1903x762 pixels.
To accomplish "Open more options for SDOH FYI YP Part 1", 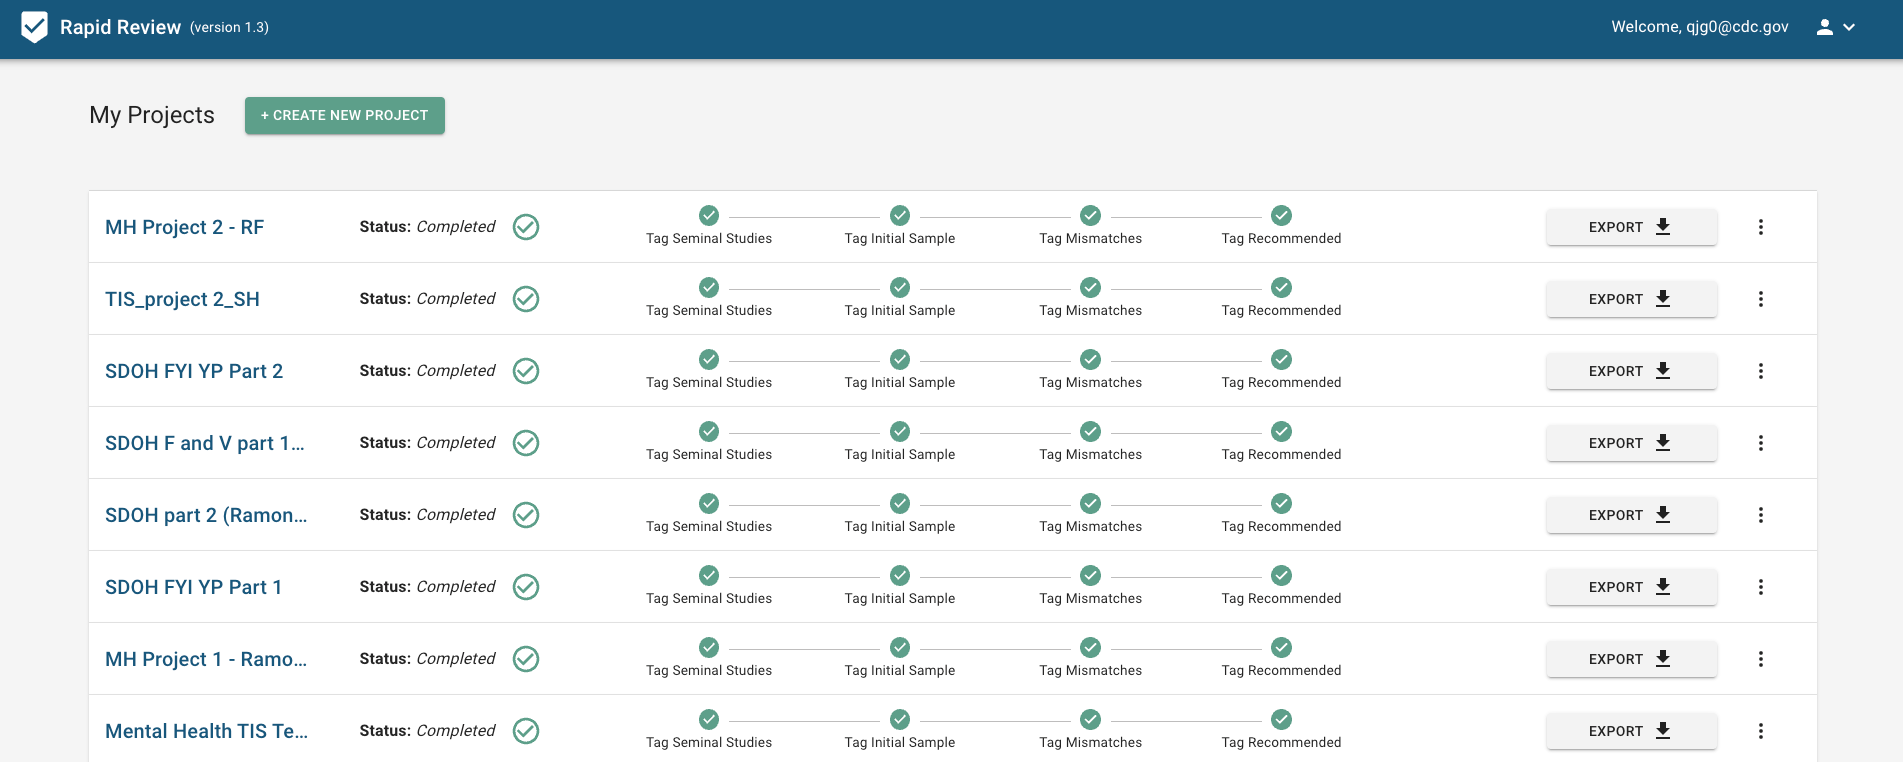I will [x=1761, y=587].
